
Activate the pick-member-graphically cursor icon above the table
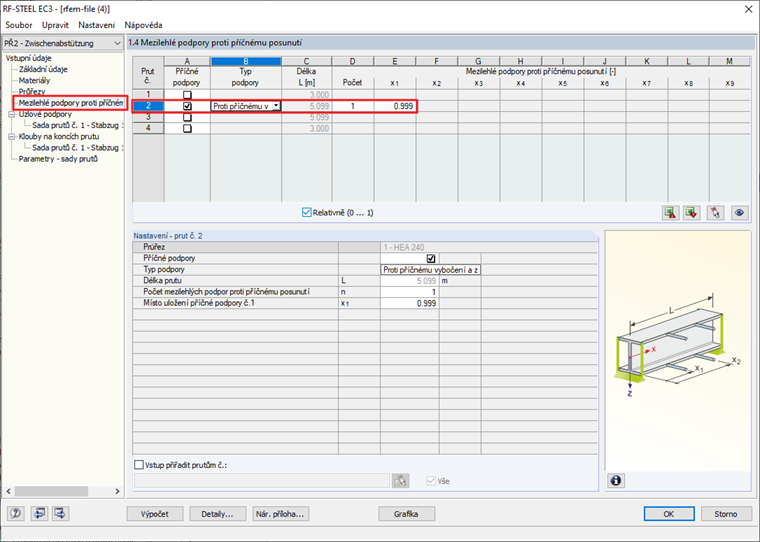pos(715,213)
